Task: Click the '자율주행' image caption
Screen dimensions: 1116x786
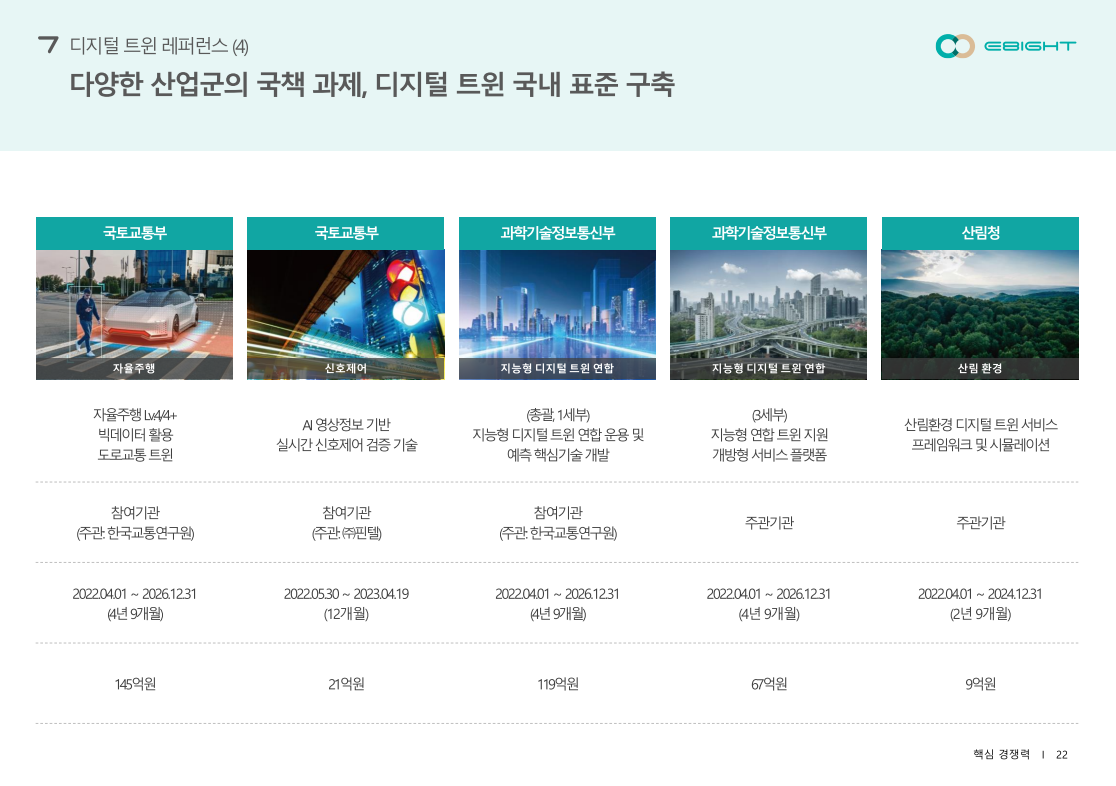Action: tap(134, 368)
